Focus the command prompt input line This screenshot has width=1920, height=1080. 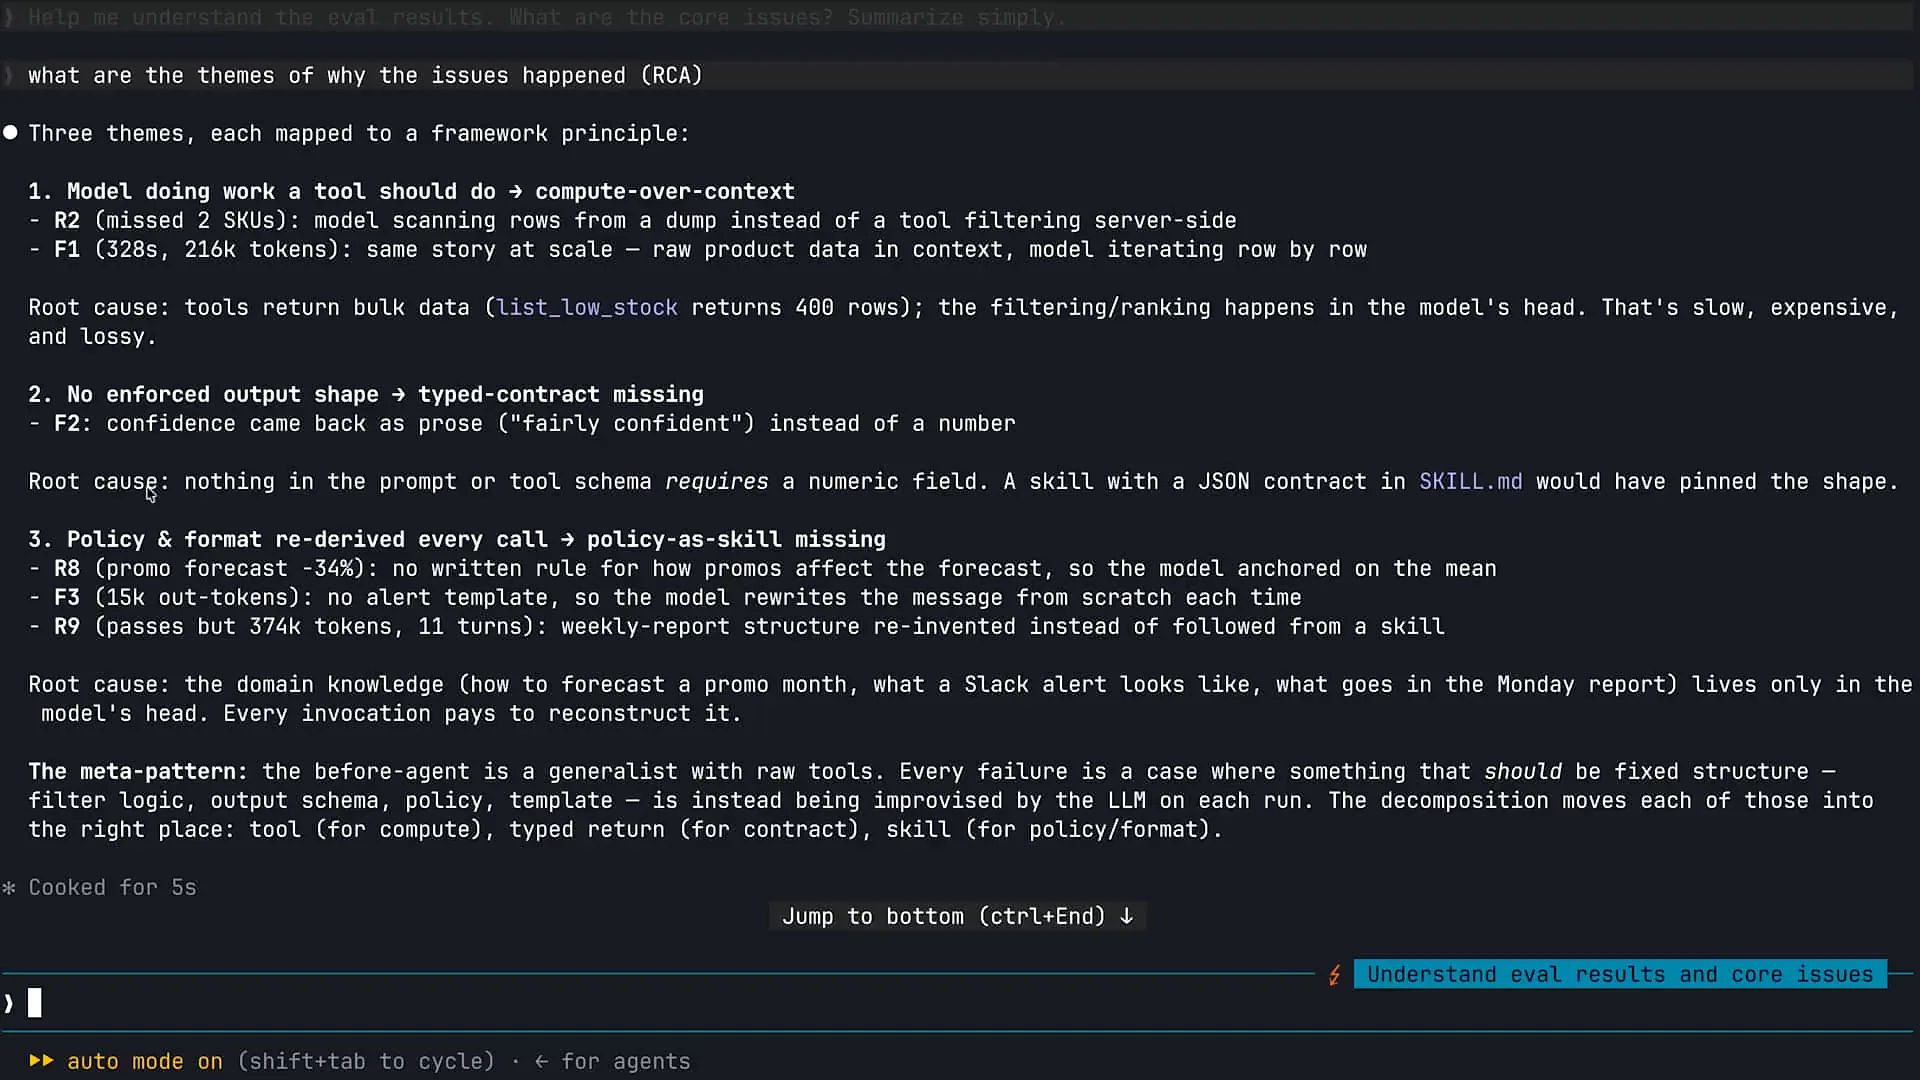pos(960,1002)
